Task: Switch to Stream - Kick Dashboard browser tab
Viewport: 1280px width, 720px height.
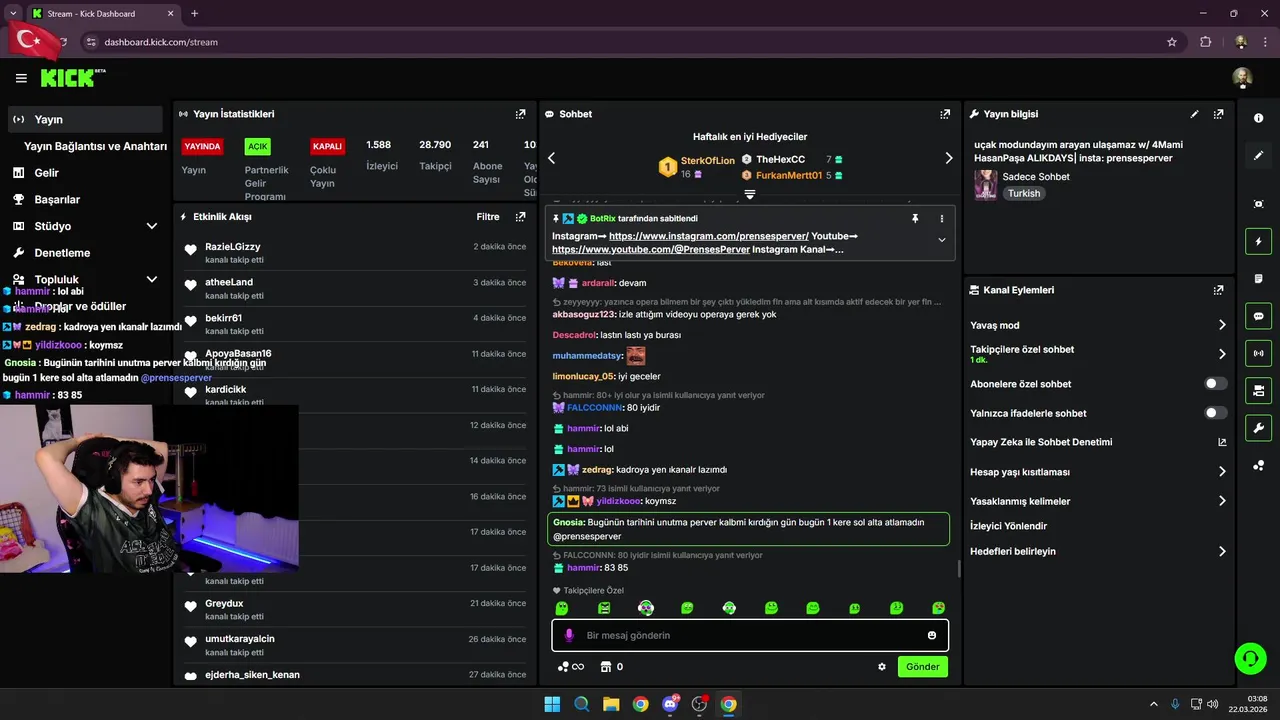Action: tap(103, 14)
